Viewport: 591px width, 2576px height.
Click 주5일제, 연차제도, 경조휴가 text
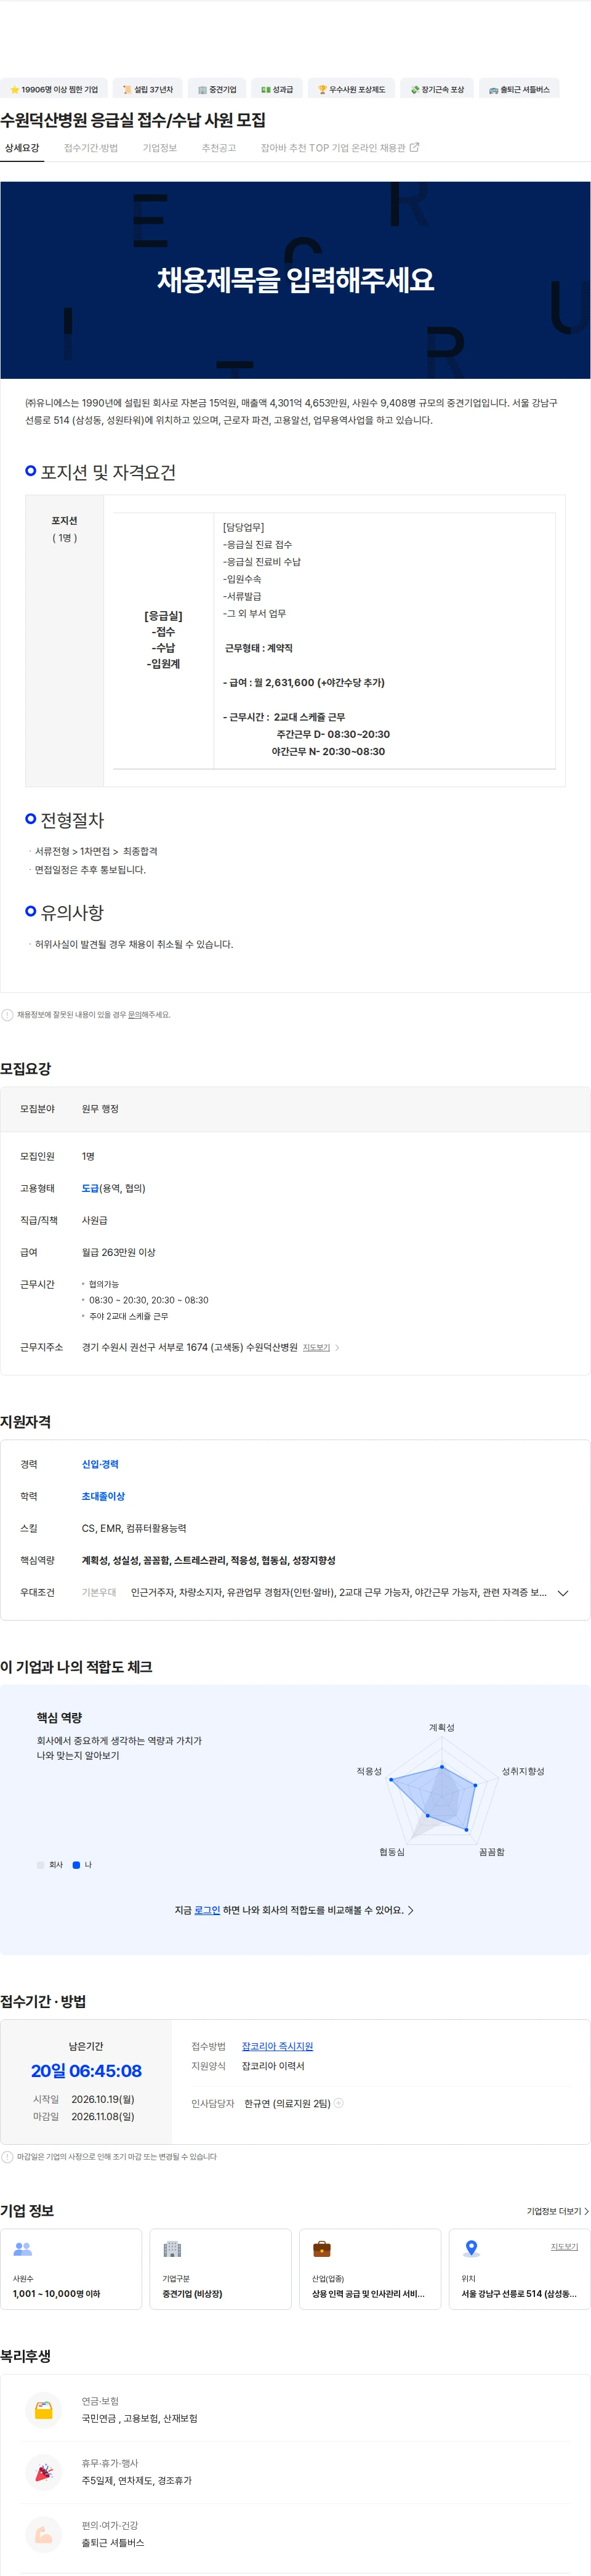(x=136, y=2480)
